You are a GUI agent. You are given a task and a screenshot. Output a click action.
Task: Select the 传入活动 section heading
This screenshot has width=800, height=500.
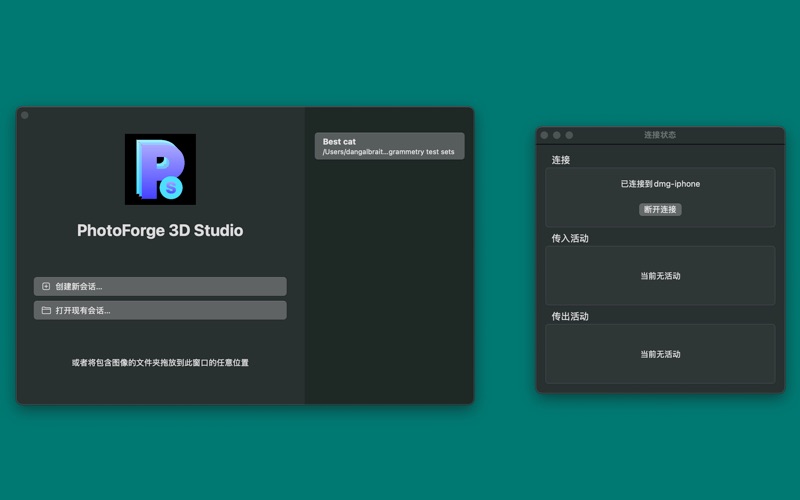coord(570,238)
